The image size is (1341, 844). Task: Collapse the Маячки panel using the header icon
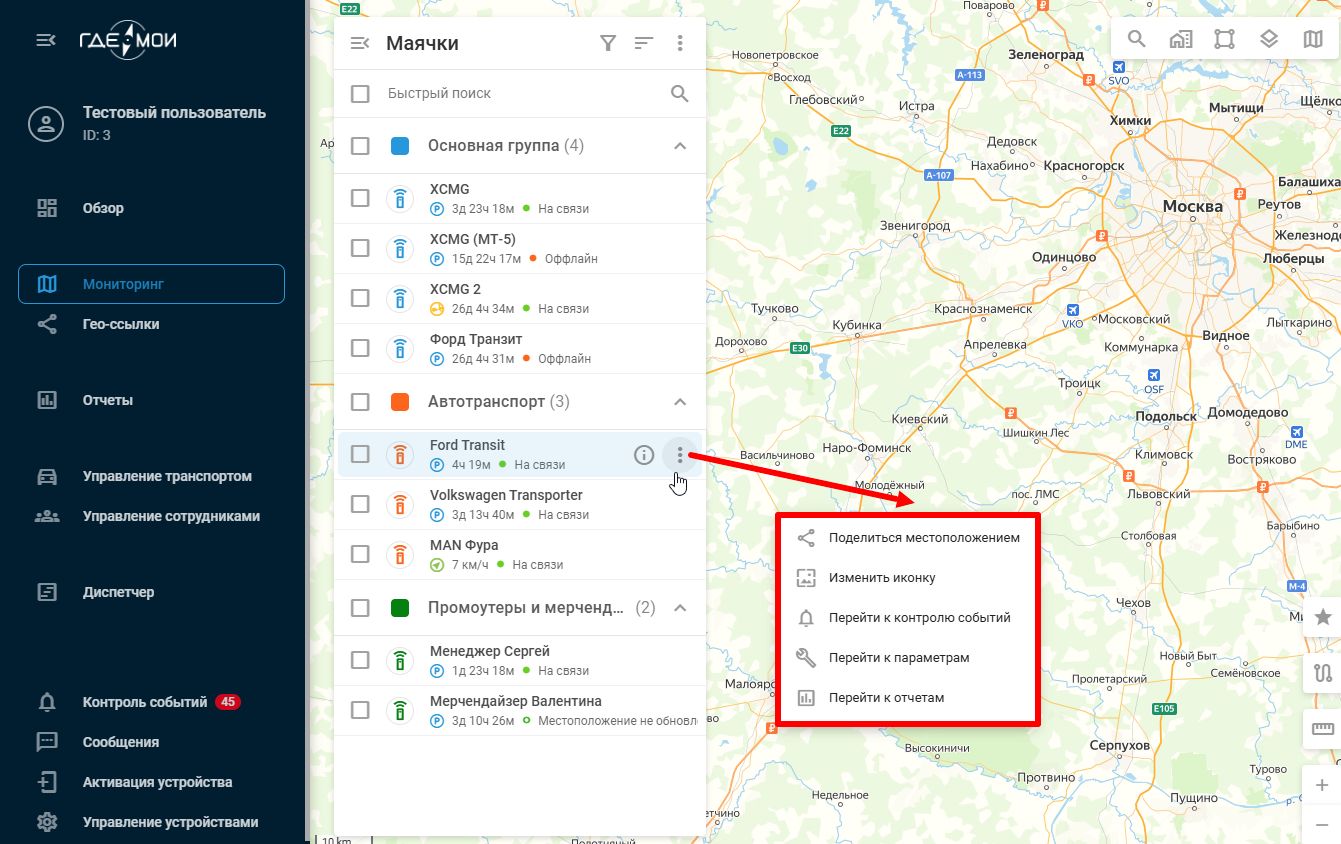click(x=360, y=43)
